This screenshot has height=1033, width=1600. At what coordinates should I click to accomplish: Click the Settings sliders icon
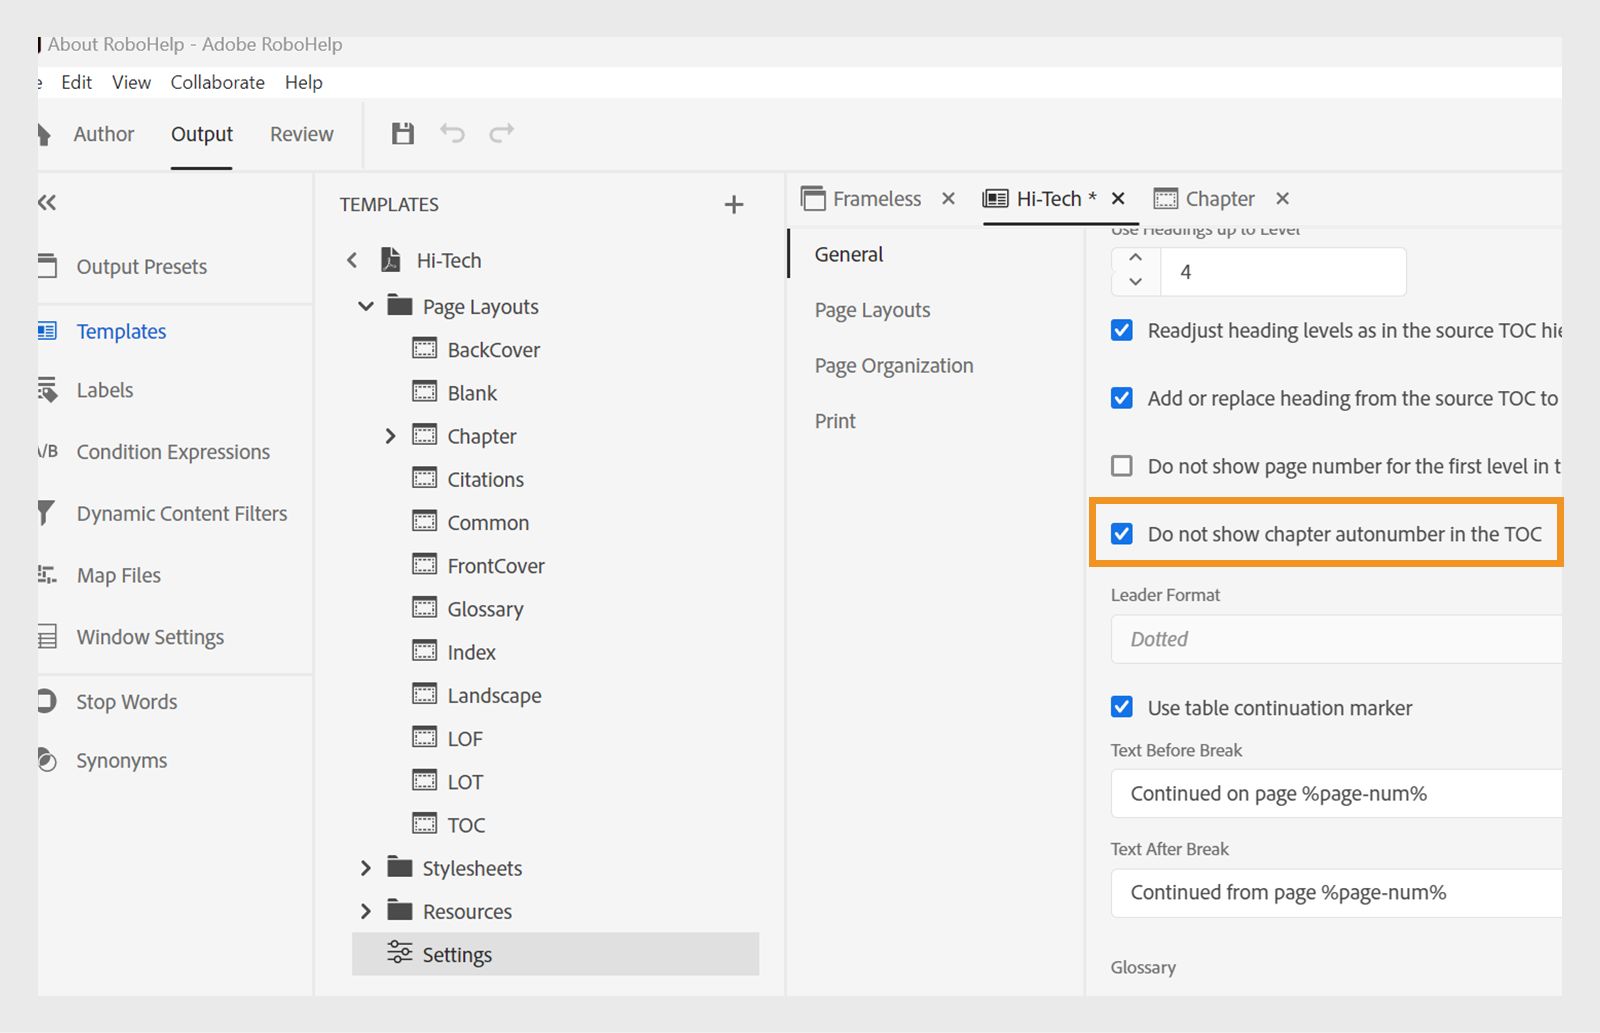[x=400, y=952]
